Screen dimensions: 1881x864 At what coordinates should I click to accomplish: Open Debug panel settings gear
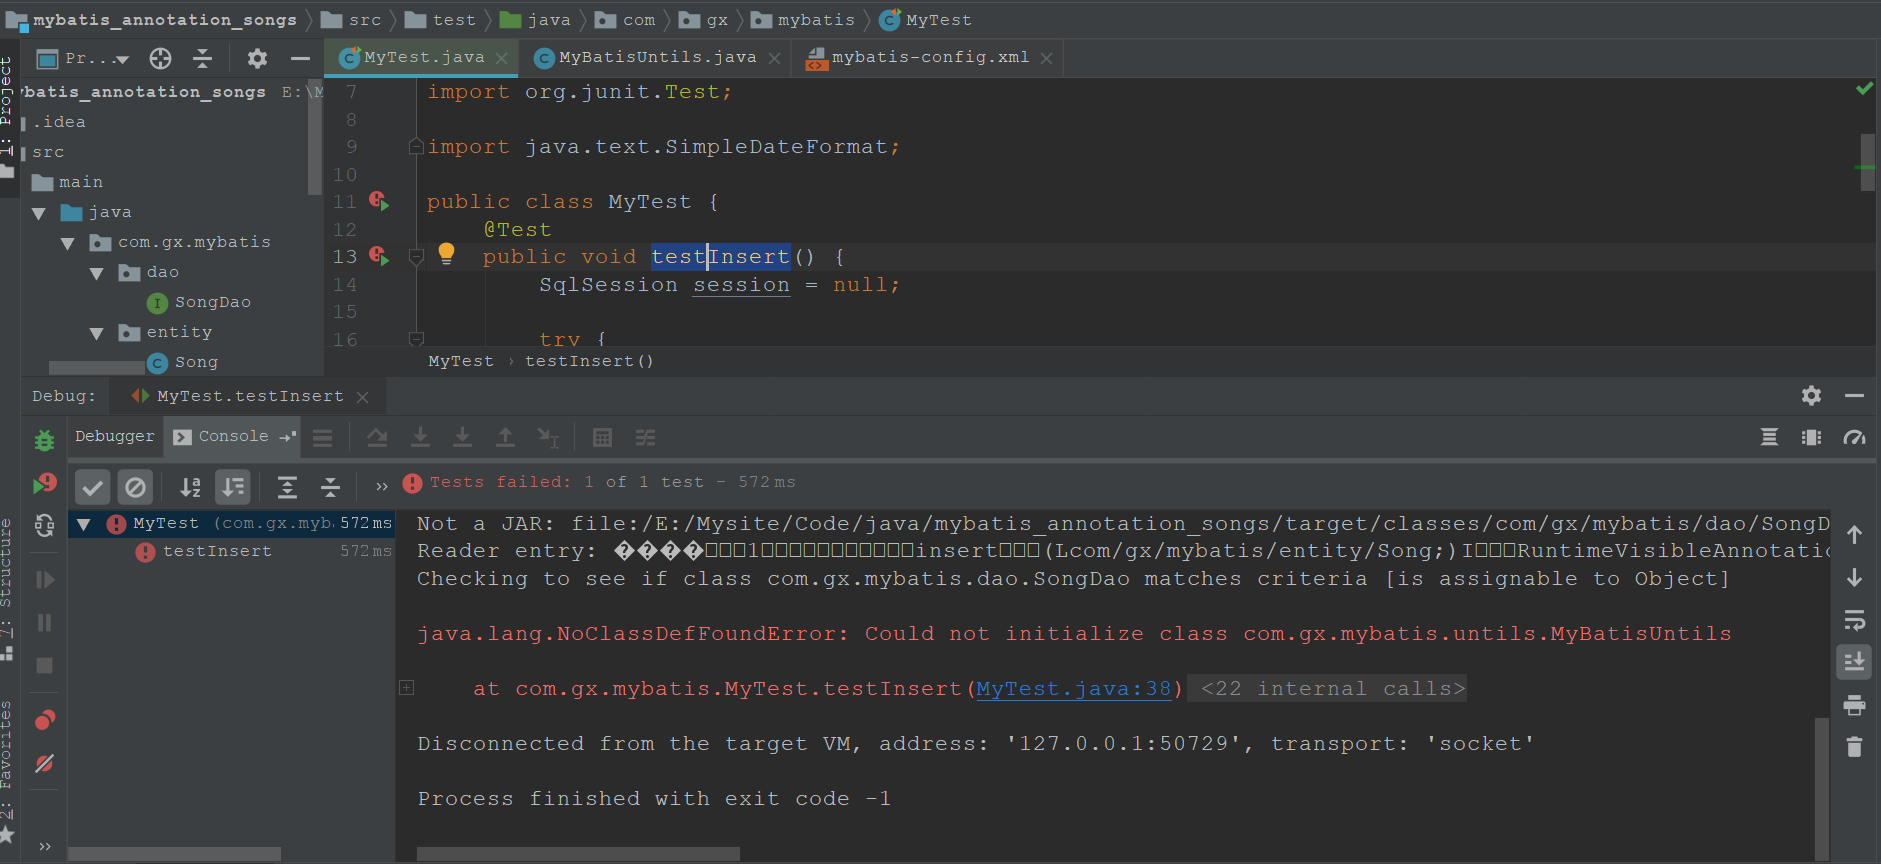pos(1811,396)
